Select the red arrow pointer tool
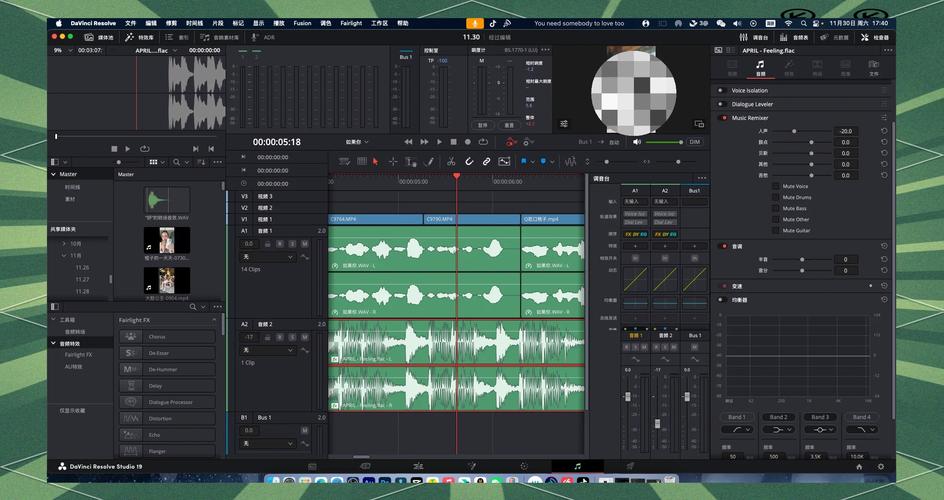The height and width of the screenshot is (500, 944). pyautogui.click(x=375, y=161)
